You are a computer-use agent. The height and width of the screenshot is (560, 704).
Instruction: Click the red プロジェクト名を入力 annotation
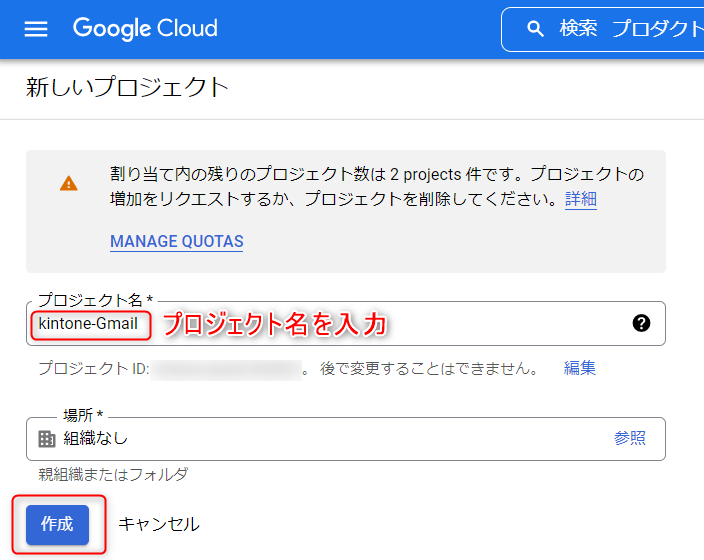[274, 324]
